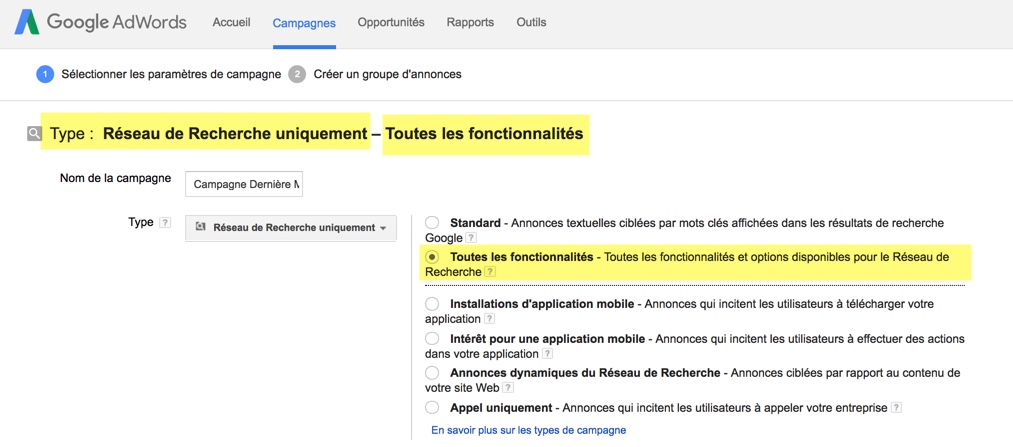Open help icon after 'dans votre application'
This screenshot has width=1013, height=447.
click(548, 354)
